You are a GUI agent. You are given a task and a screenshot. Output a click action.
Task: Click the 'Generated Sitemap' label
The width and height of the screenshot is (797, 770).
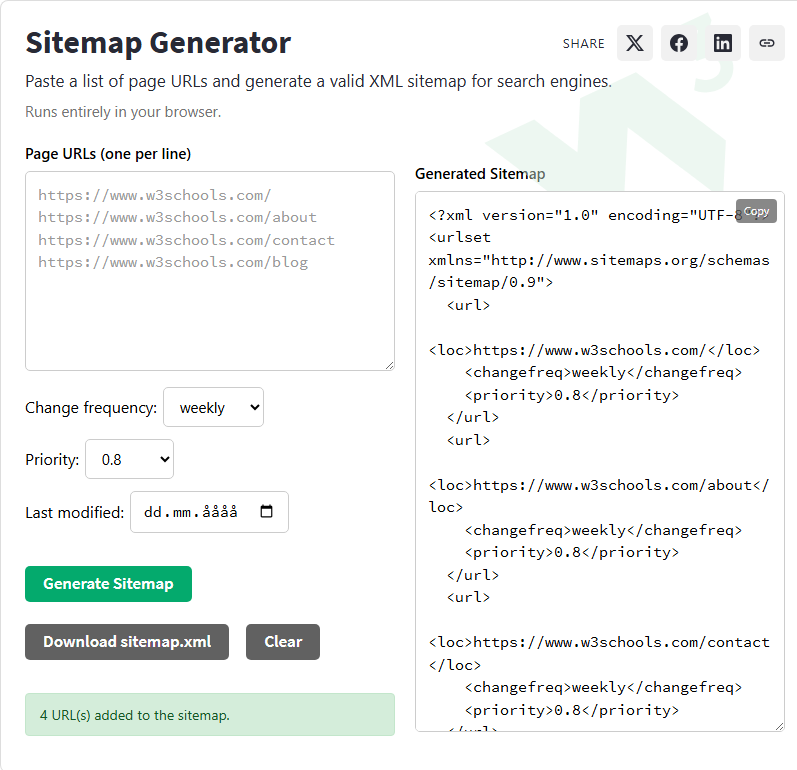click(480, 174)
